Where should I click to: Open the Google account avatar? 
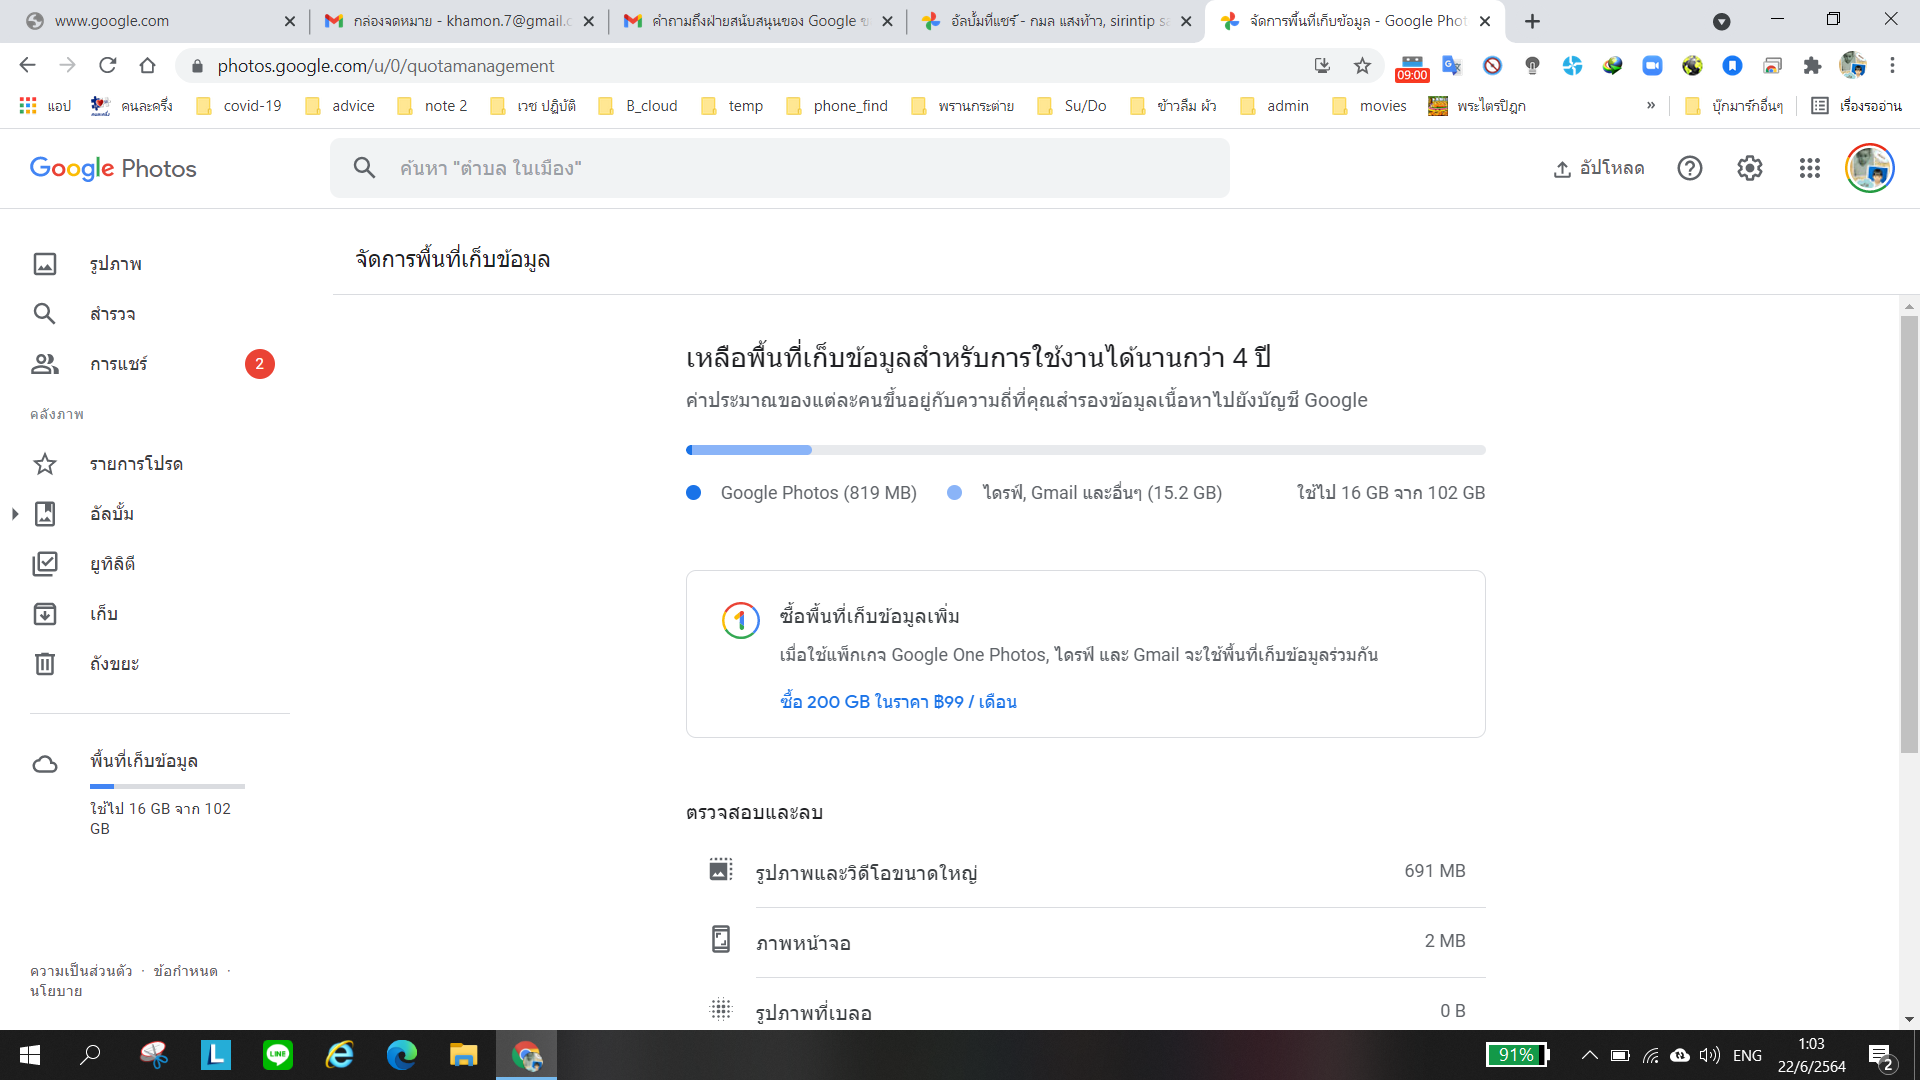(x=1870, y=168)
